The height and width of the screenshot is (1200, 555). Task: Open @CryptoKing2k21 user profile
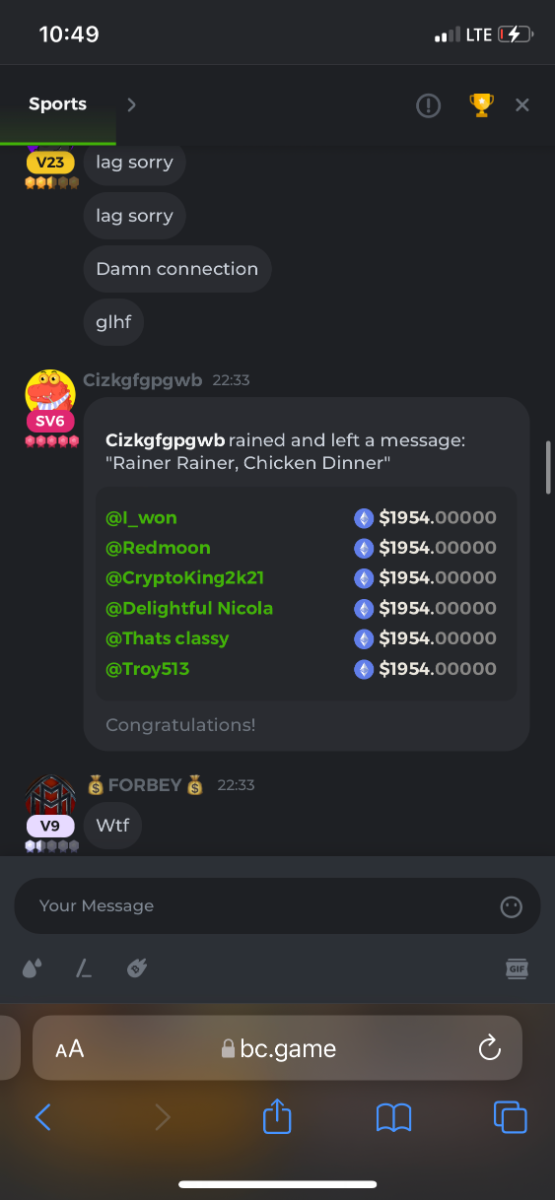click(x=185, y=578)
